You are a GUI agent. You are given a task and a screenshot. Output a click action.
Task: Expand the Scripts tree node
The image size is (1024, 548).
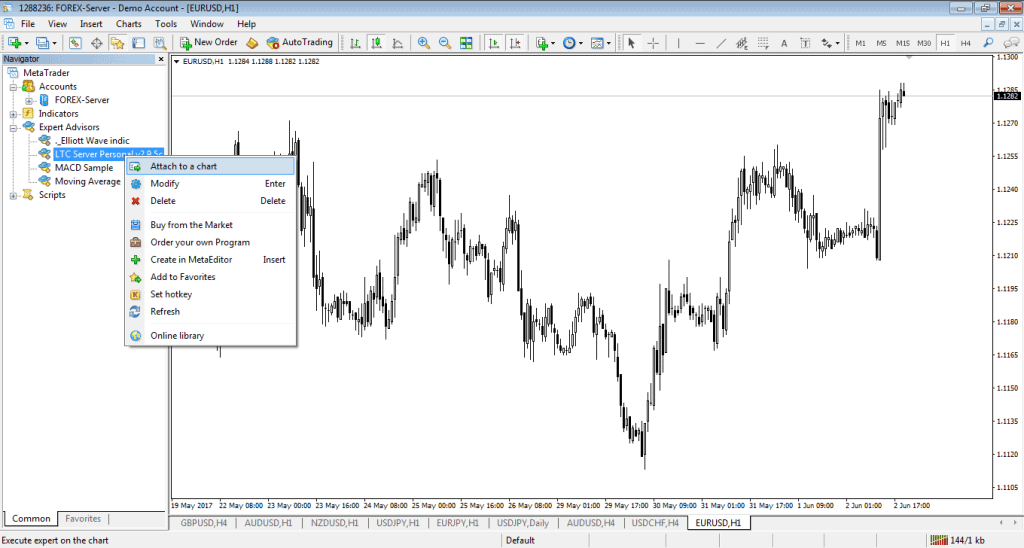[x=13, y=195]
